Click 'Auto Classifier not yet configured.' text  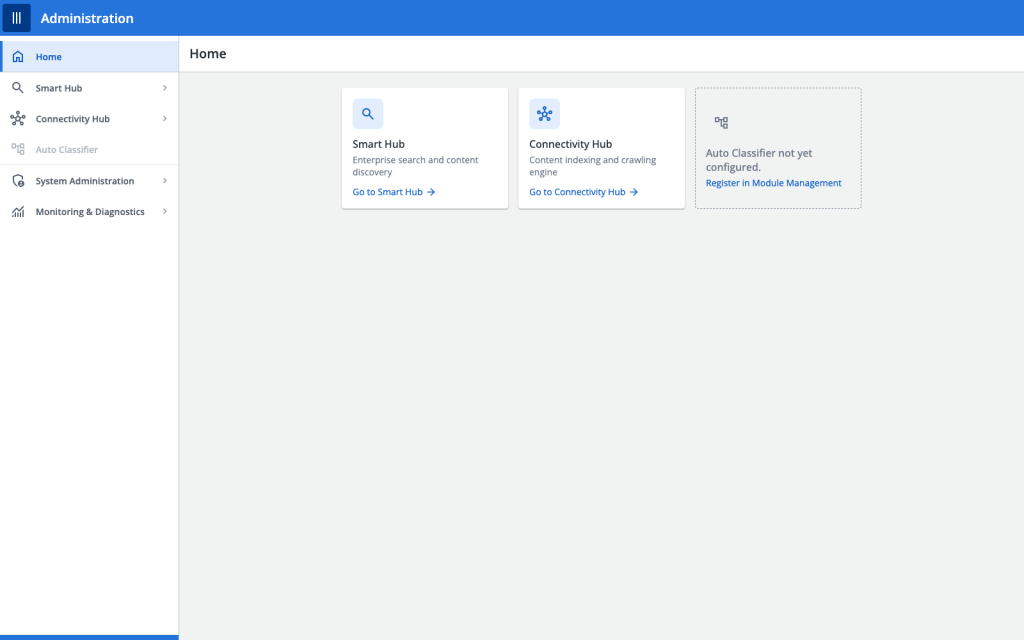(x=759, y=160)
